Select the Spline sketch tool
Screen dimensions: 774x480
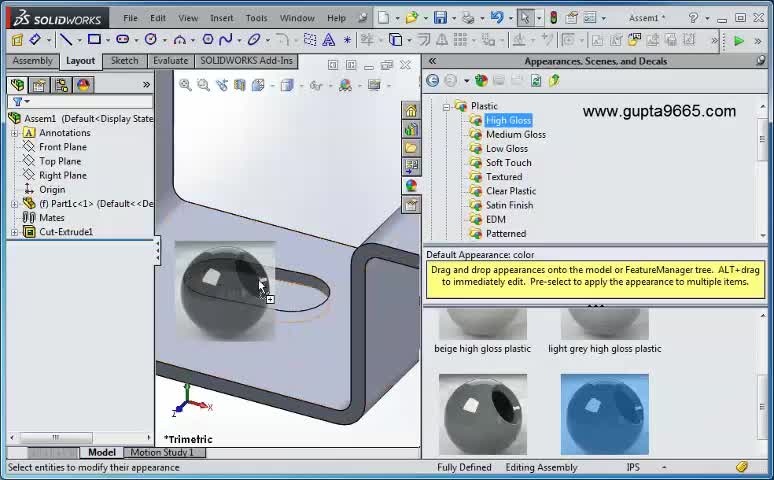click(x=226, y=40)
